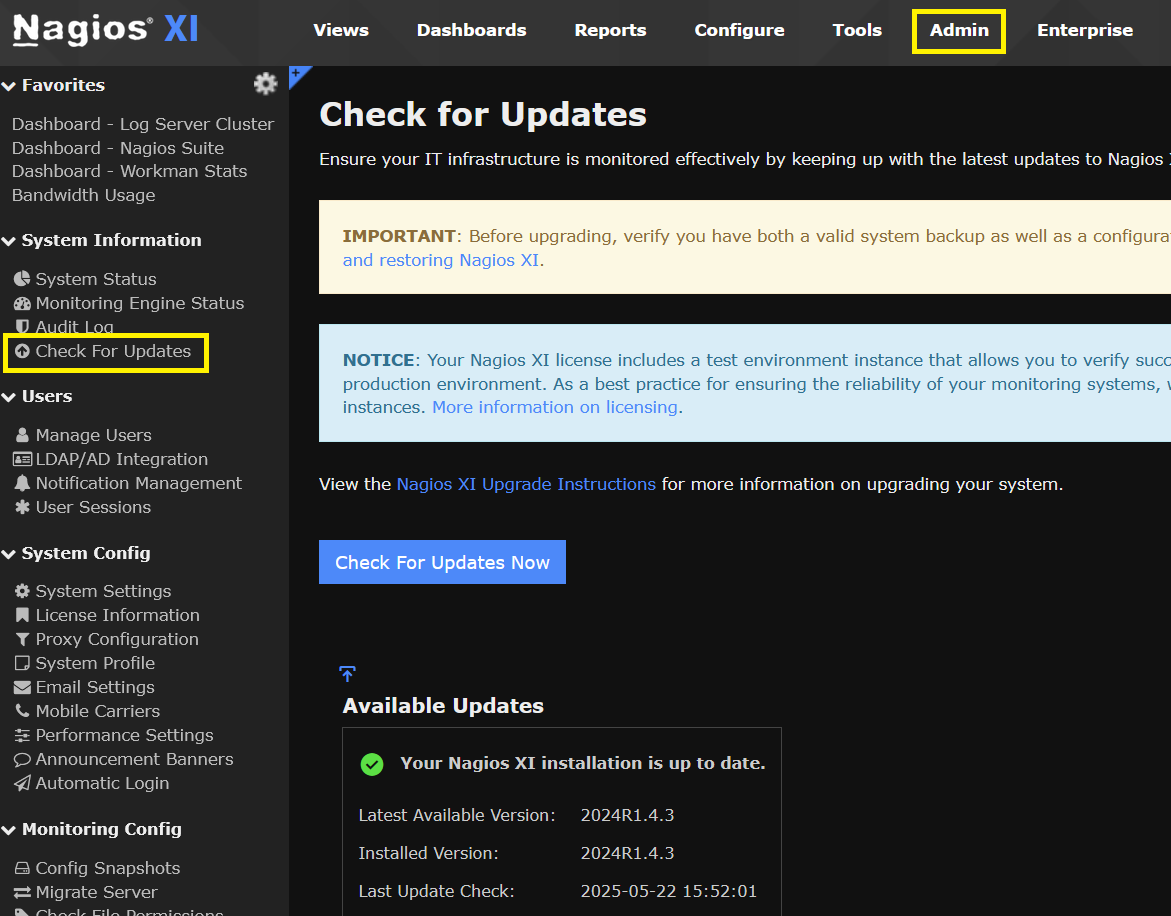Click the Monitoring Engine Status gauge icon
Viewport: 1171px width, 916px height.
click(x=22, y=303)
